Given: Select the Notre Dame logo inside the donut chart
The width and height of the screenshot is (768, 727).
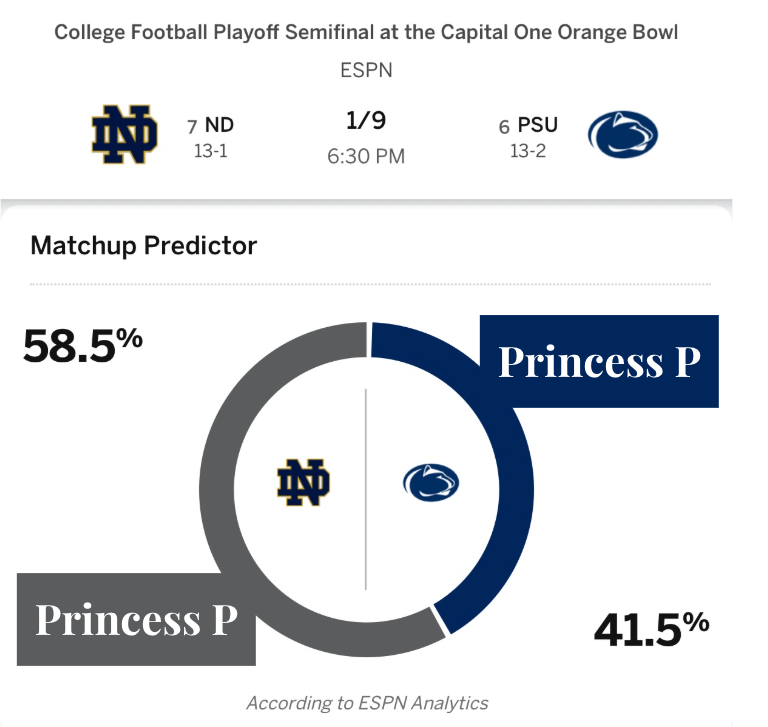Looking at the screenshot, I should 303,484.
